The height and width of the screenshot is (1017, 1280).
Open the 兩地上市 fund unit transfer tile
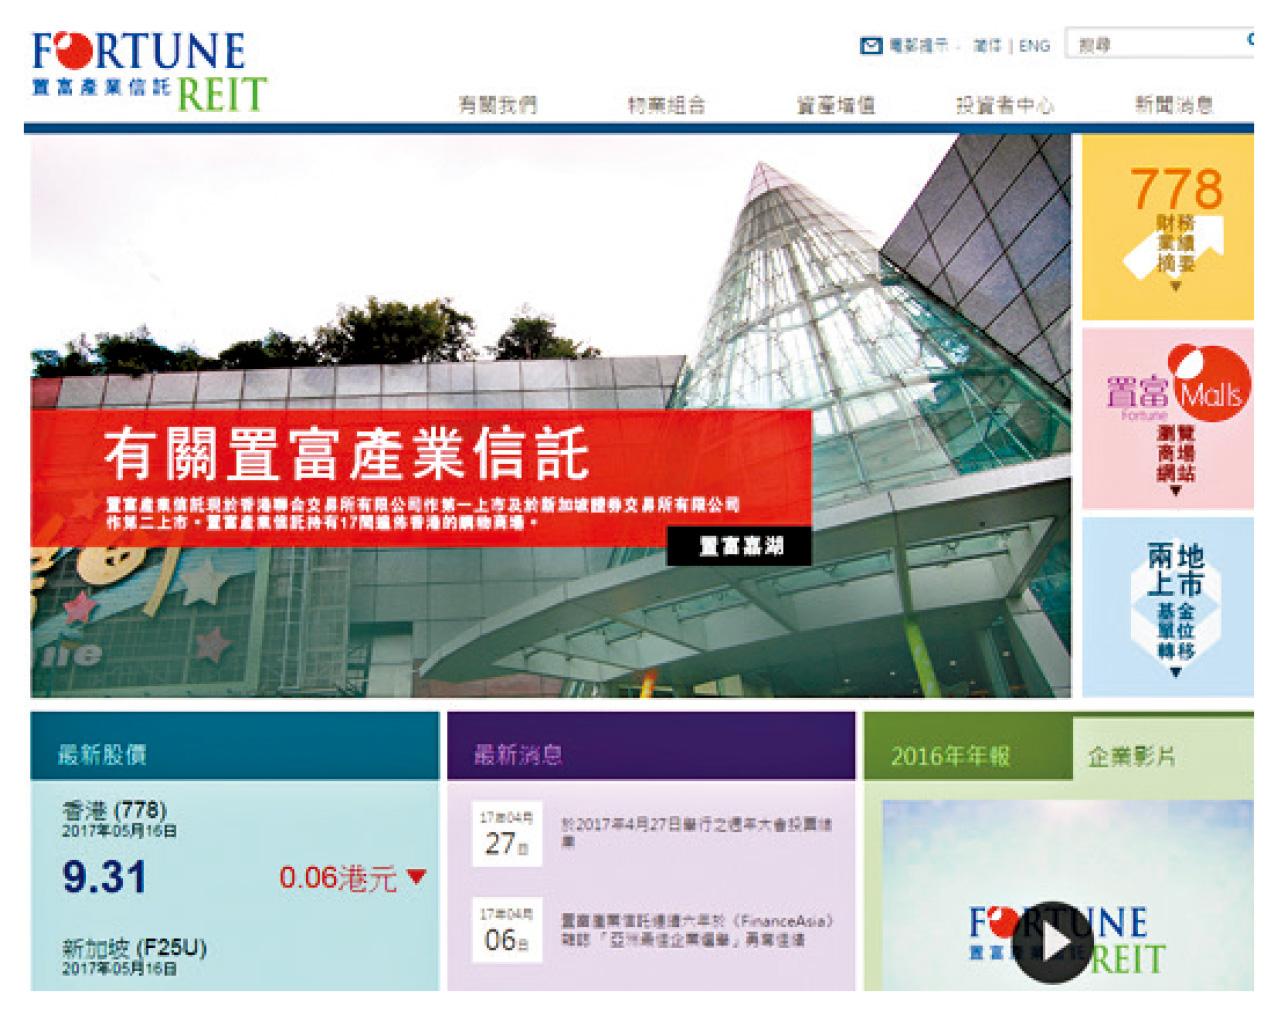click(x=1167, y=607)
